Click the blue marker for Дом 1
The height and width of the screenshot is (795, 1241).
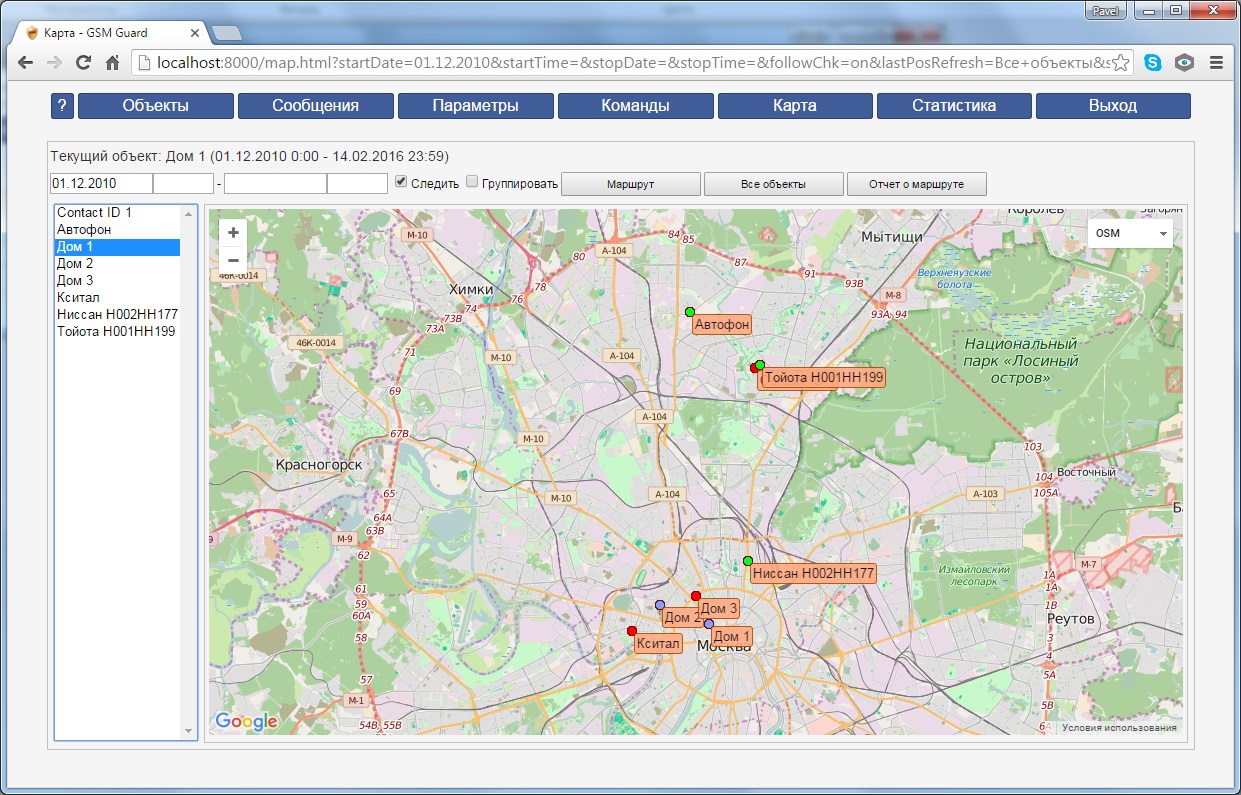[x=709, y=624]
